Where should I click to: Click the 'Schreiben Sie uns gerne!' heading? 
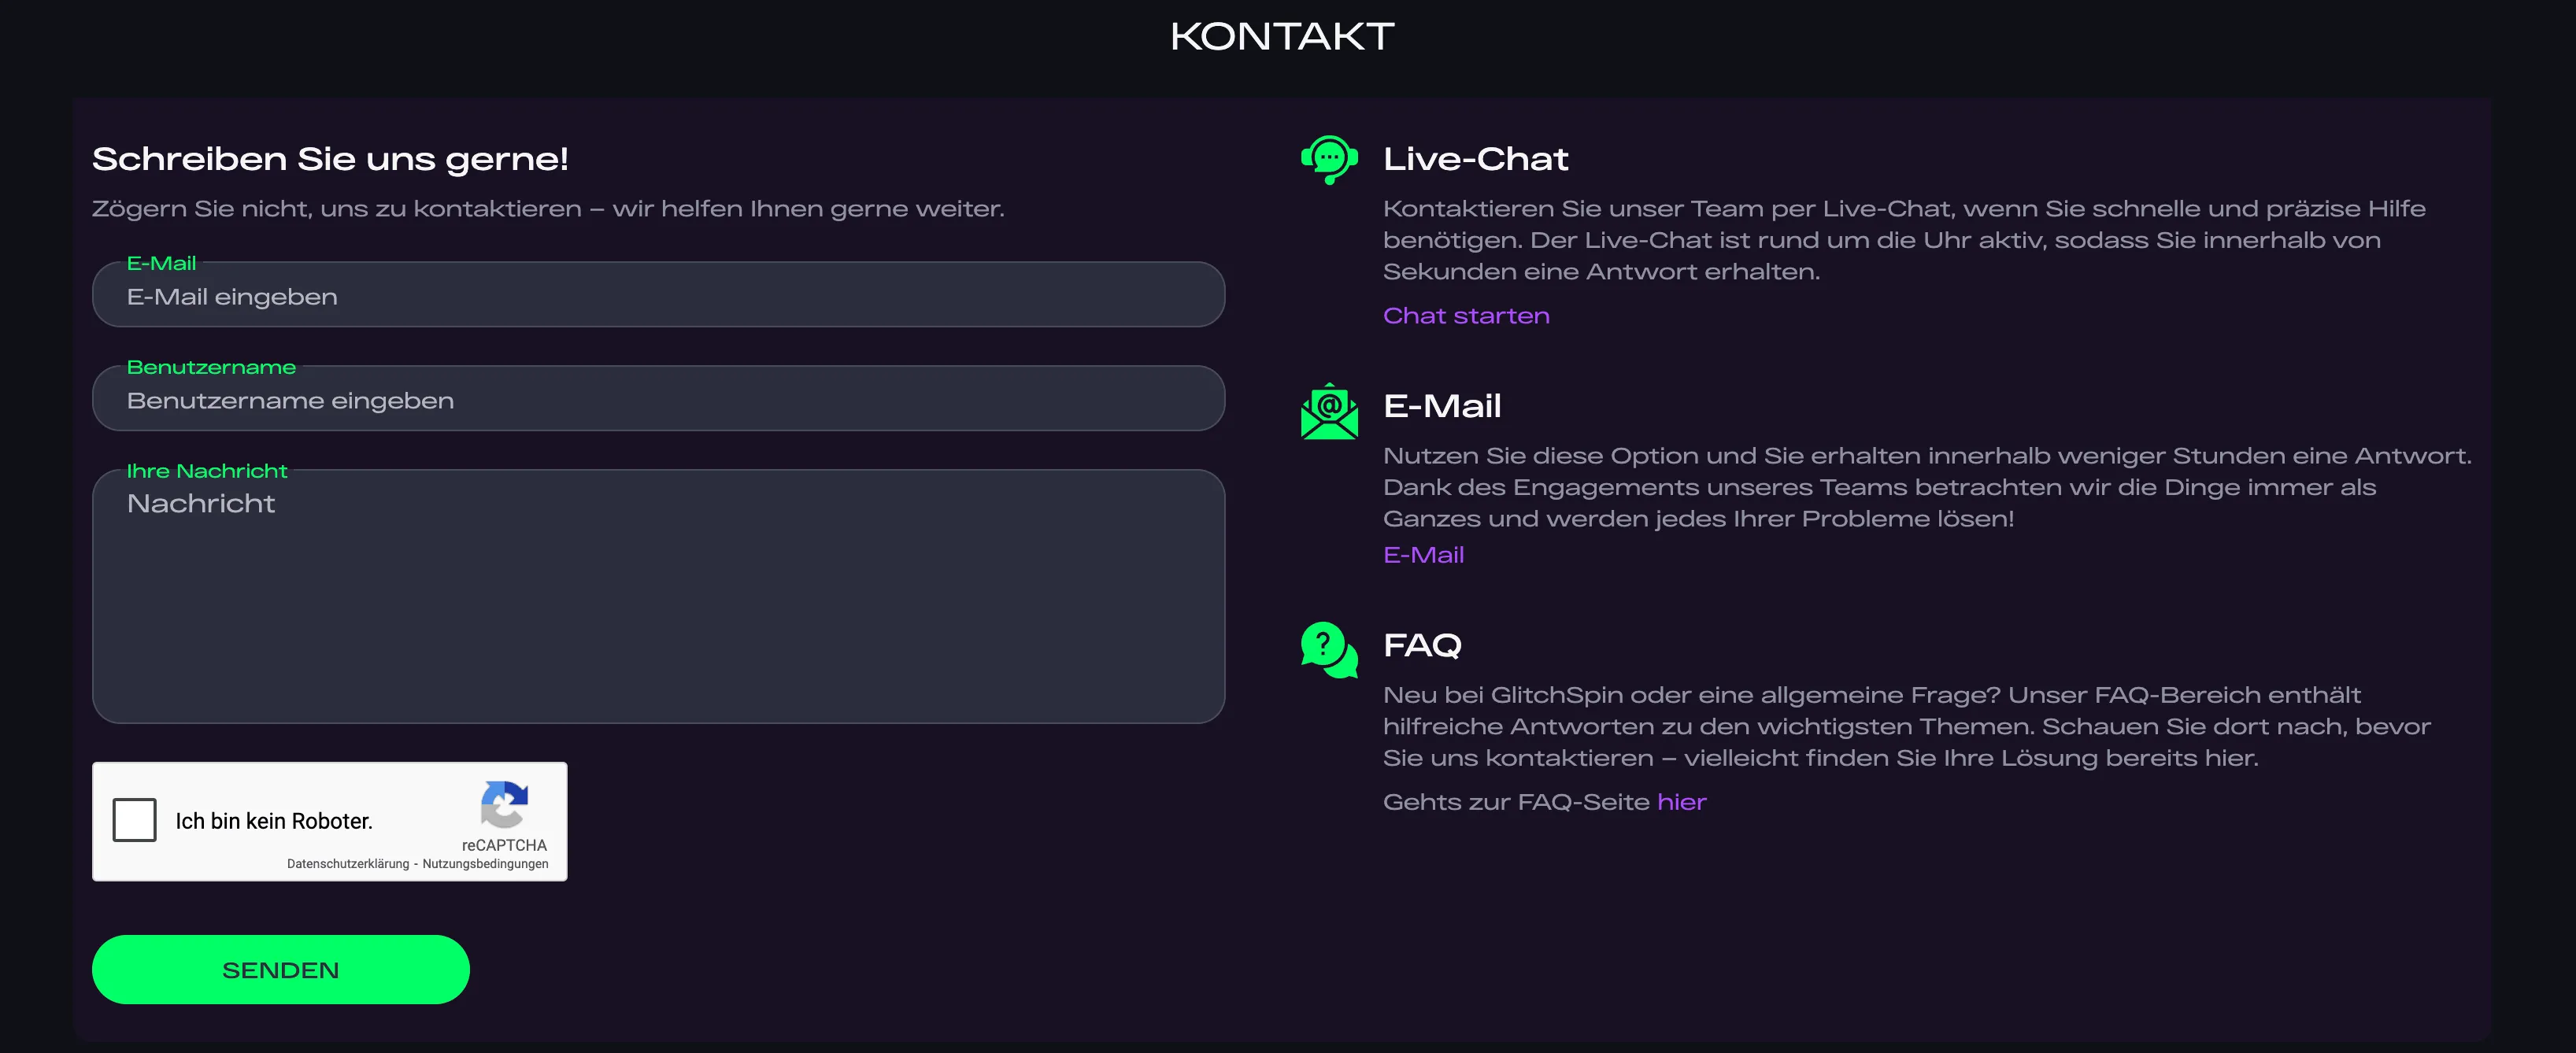pyautogui.click(x=330, y=158)
